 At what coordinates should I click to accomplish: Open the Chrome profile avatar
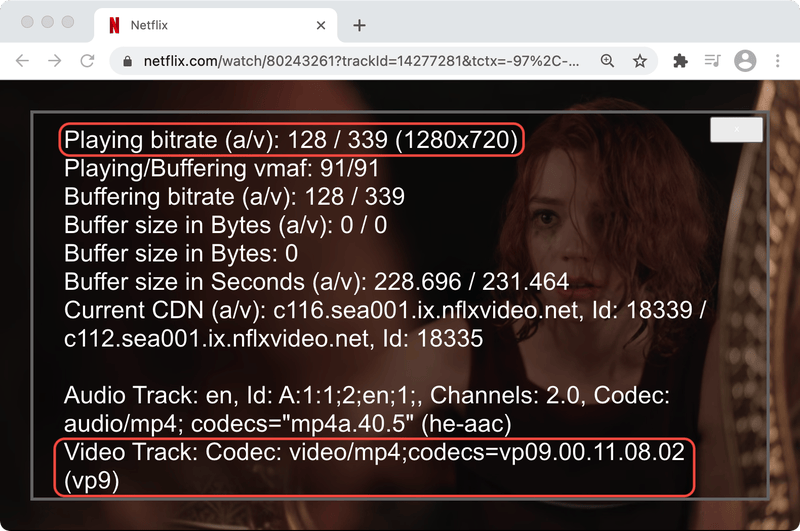coord(745,61)
